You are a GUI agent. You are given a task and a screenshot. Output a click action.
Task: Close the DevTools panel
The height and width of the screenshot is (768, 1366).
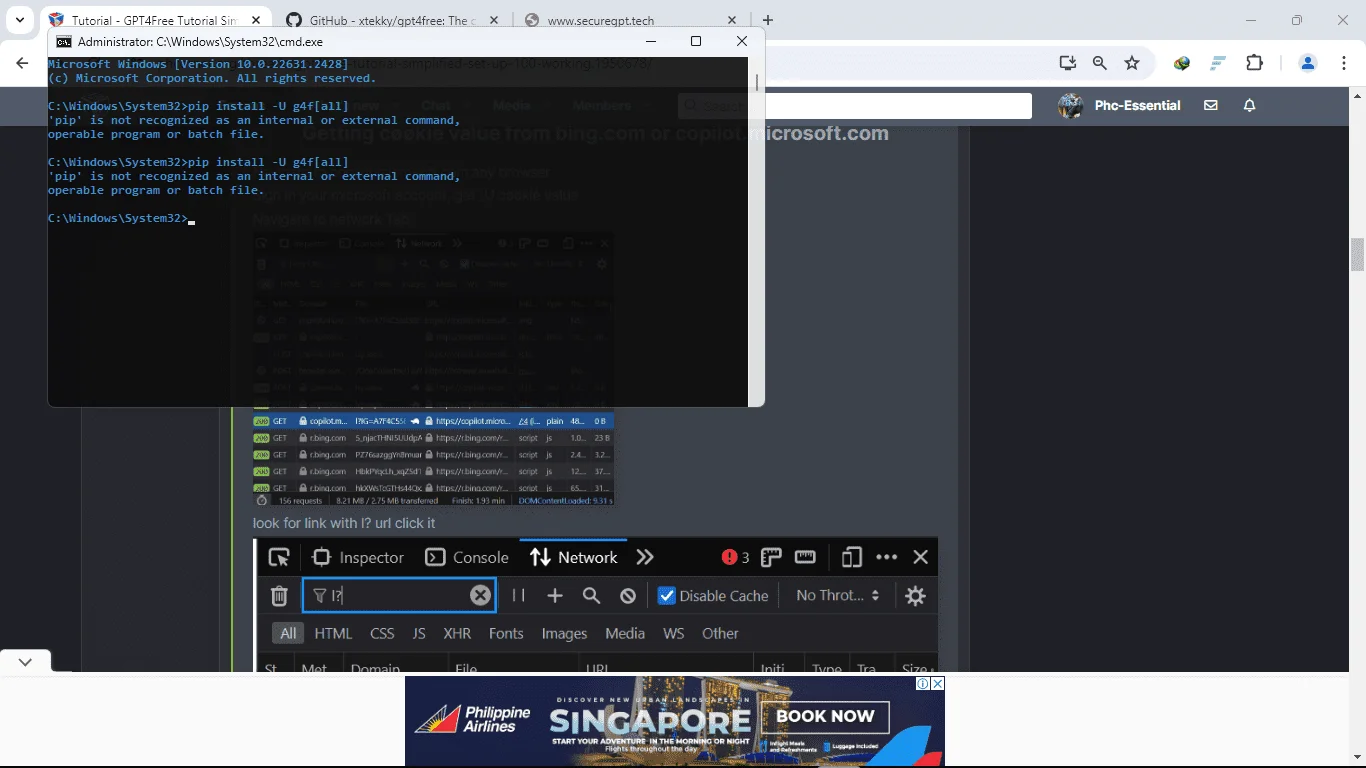click(921, 557)
